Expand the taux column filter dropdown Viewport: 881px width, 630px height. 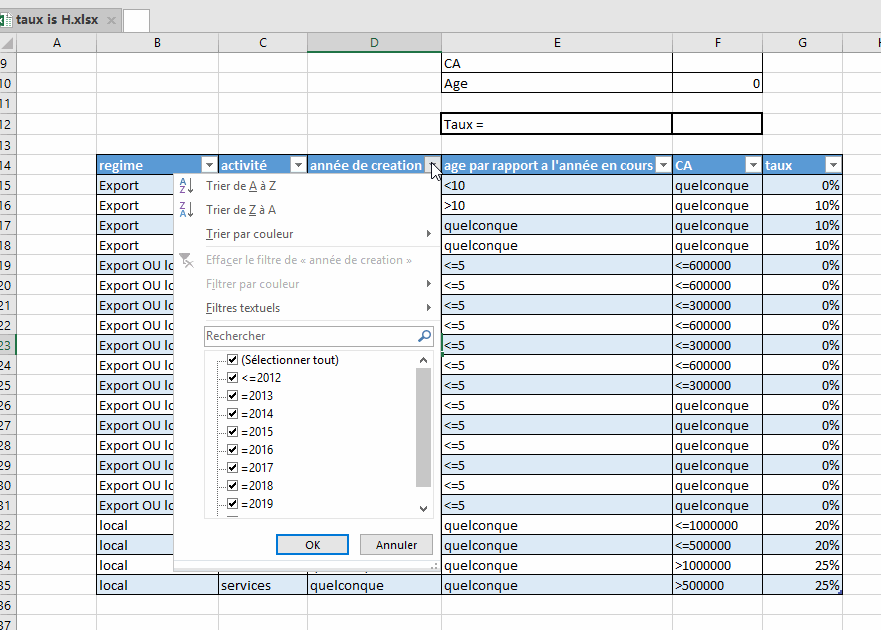832,165
